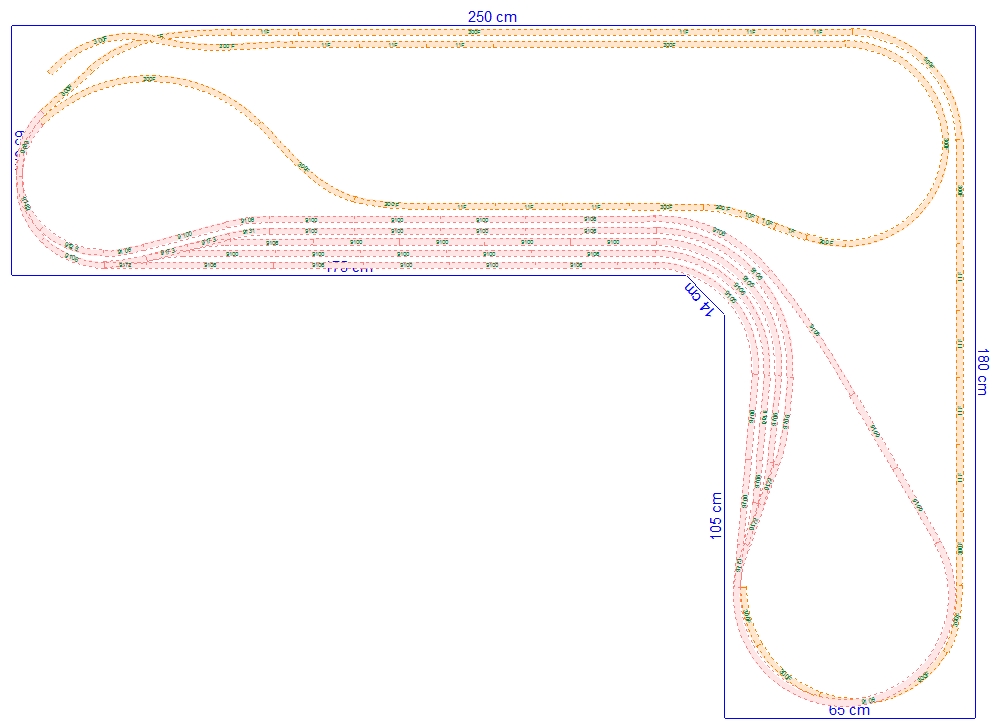Select the 65 cm bottom dimension label

(849, 711)
